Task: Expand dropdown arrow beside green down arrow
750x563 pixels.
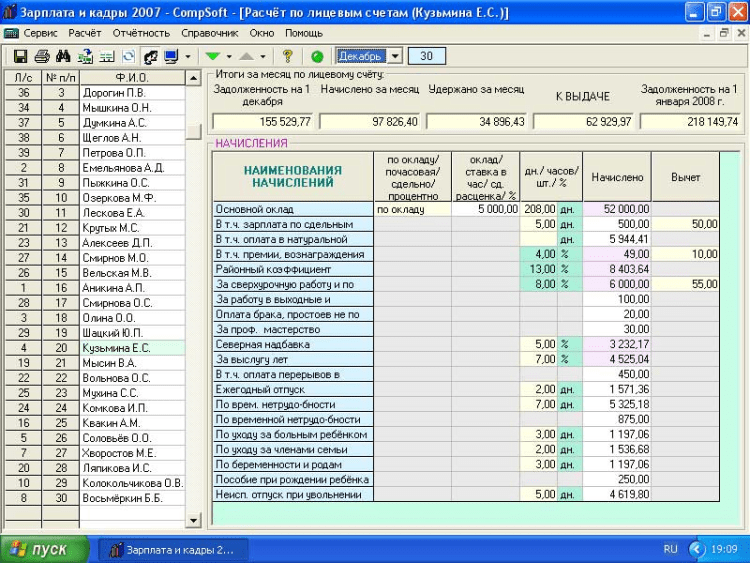Action: pos(228,56)
